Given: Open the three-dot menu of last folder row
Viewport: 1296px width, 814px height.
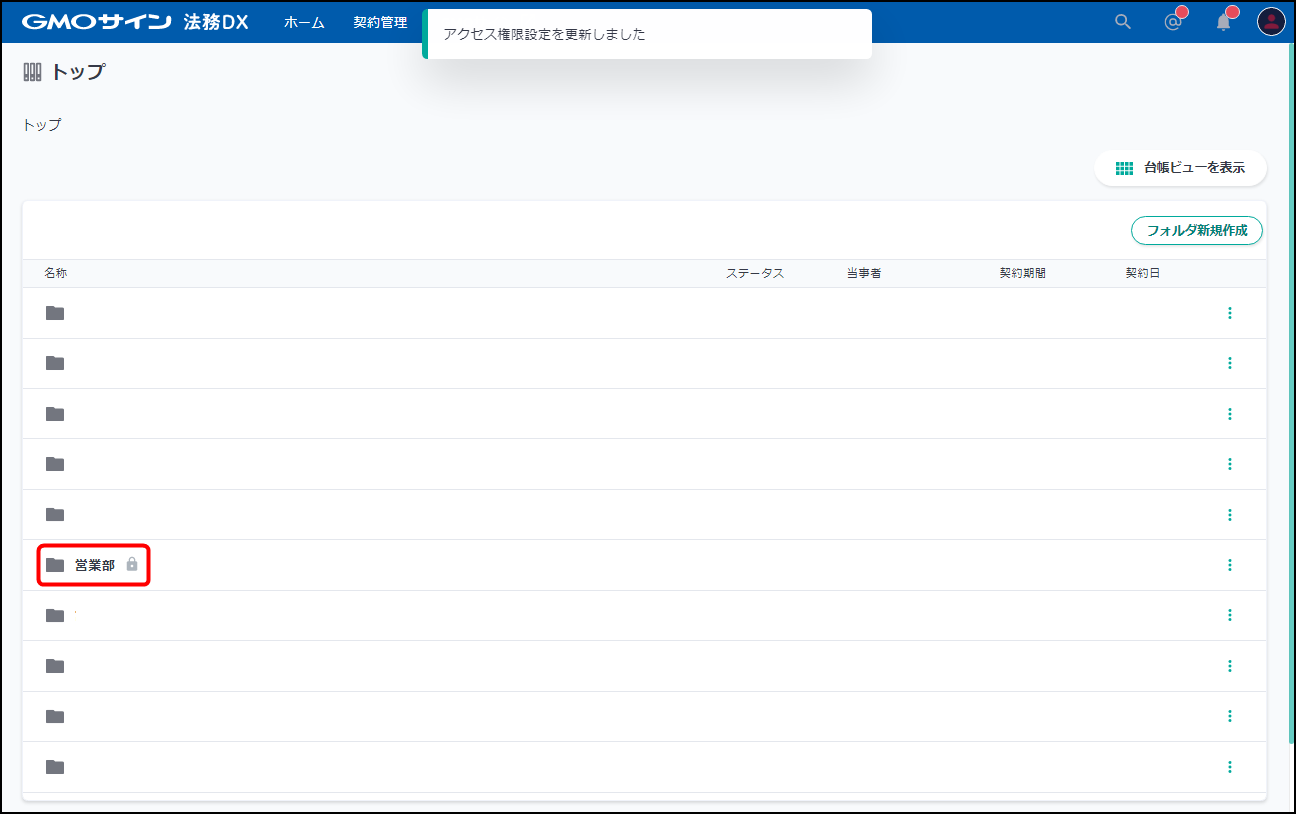Looking at the screenshot, I should point(1229,767).
